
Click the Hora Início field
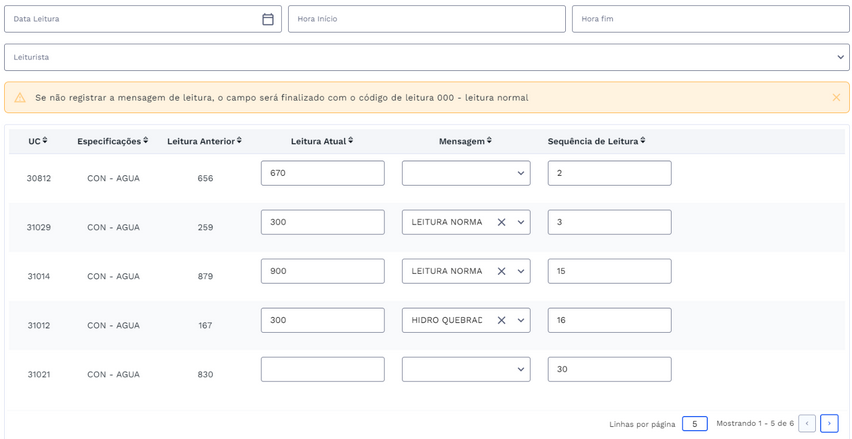(x=426, y=19)
